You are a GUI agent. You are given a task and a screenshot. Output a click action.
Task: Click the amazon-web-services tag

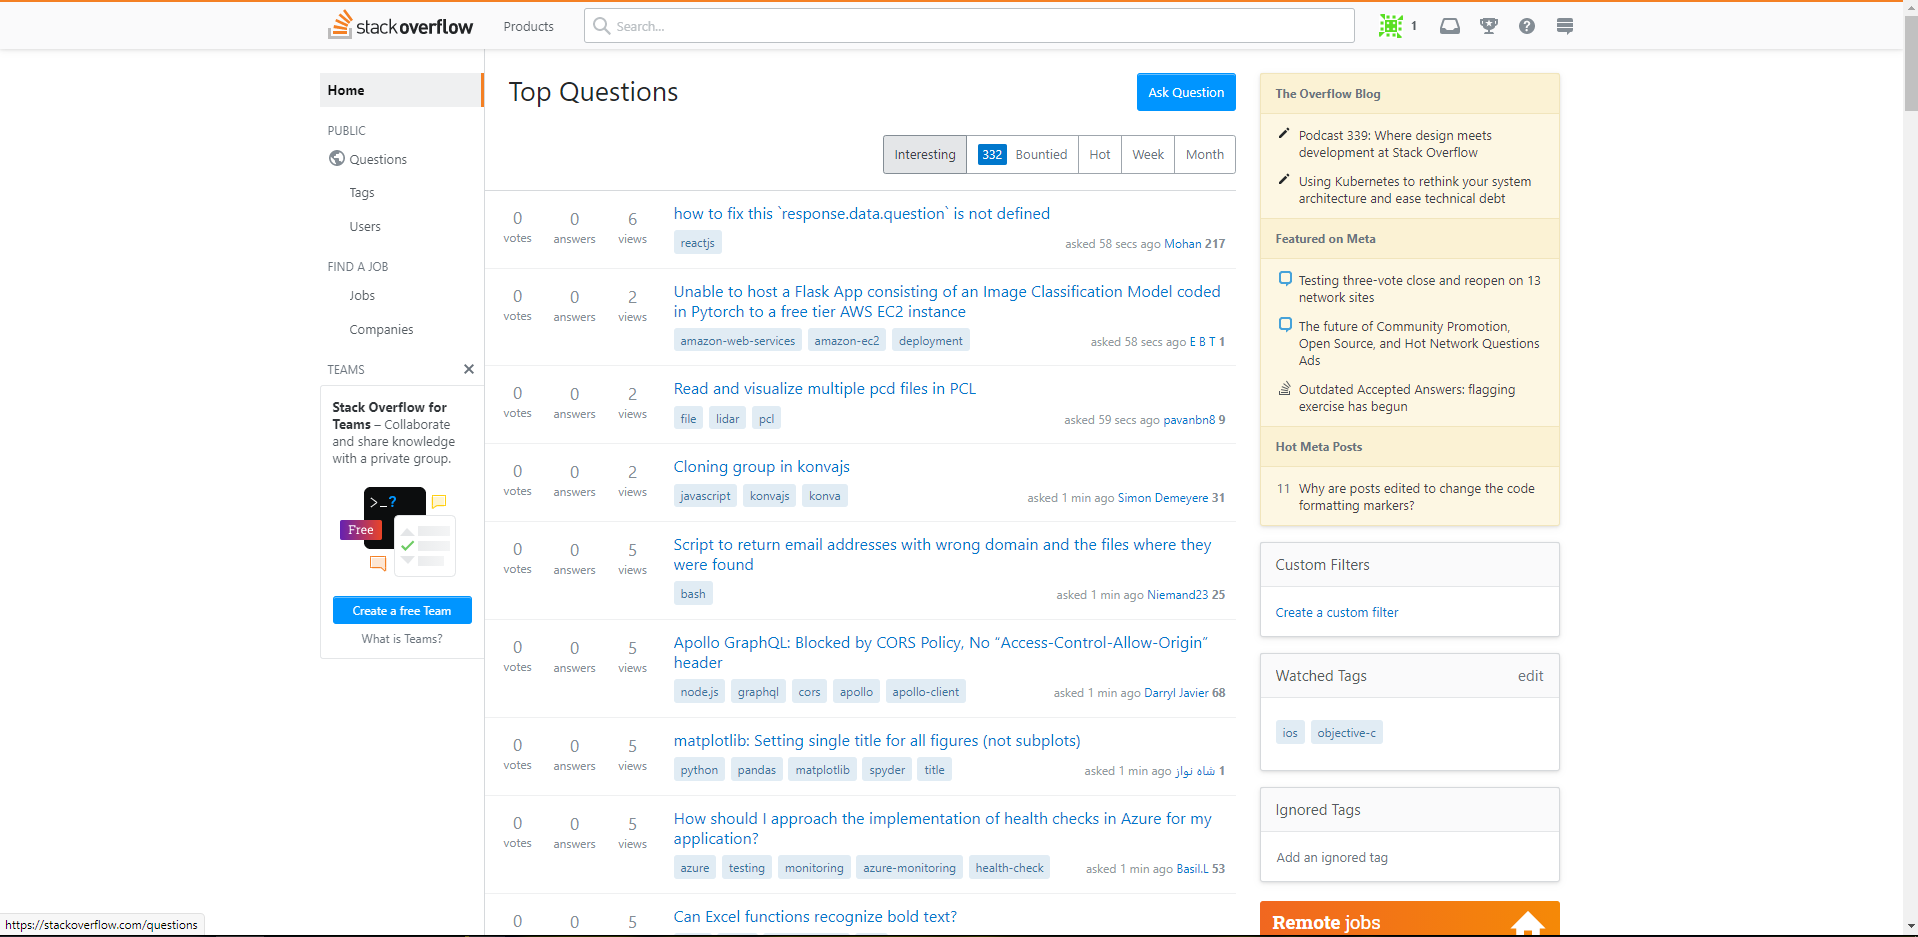[x=738, y=341]
